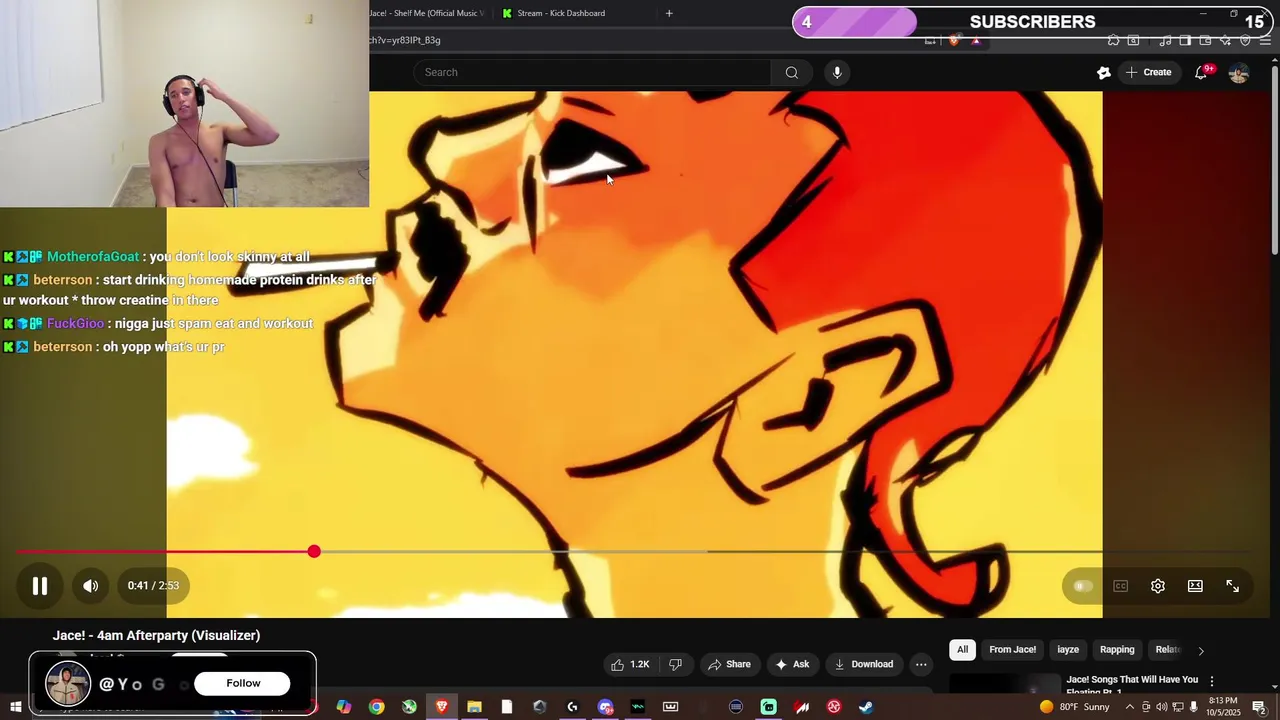Open YouTube notifications bell
The image size is (1280, 720).
click(x=1202, y=72)
